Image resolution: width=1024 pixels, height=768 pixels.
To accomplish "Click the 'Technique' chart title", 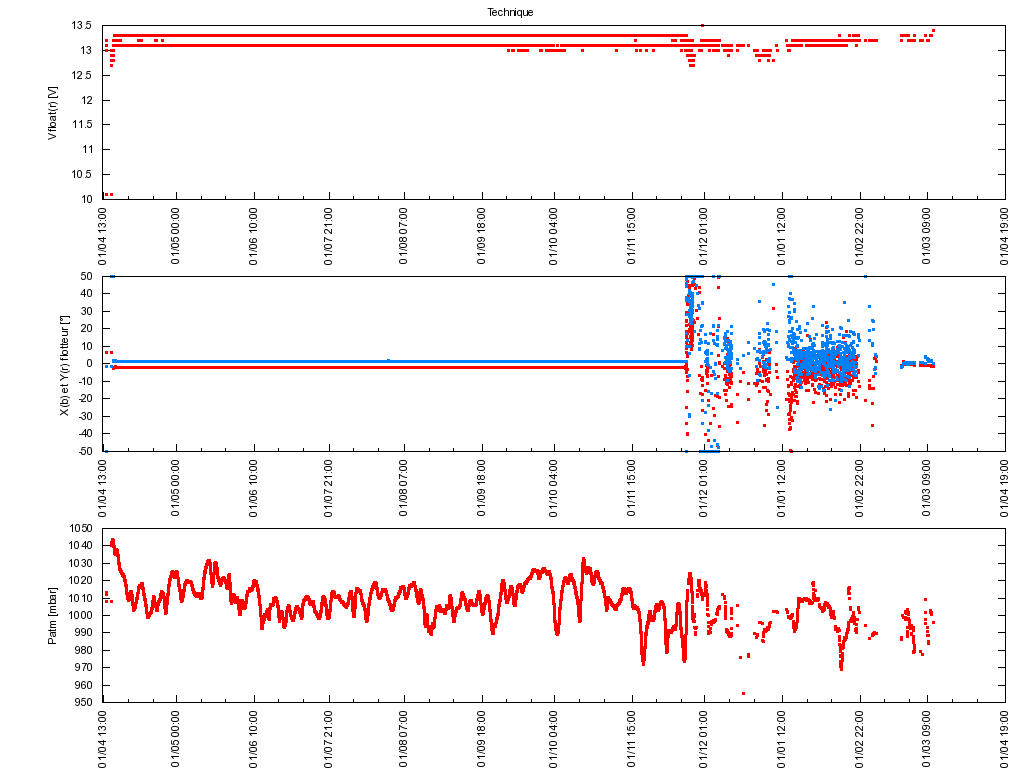I will click(x=509, y=12).
